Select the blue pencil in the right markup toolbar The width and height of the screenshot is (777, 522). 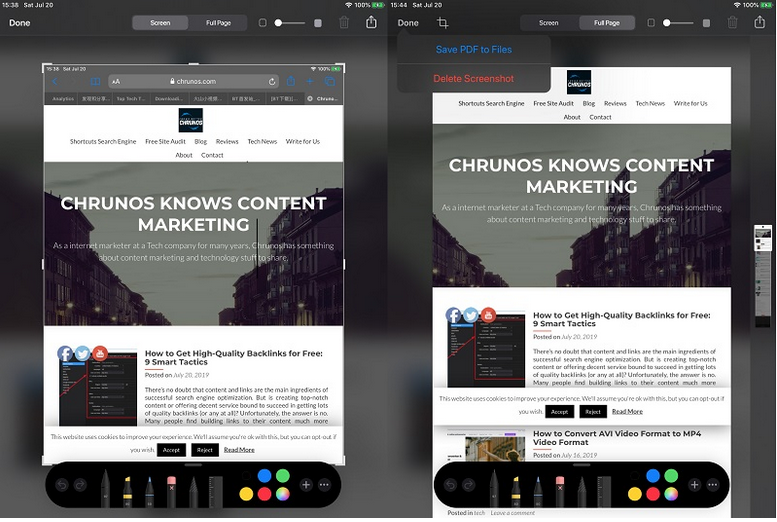(538, 491)
